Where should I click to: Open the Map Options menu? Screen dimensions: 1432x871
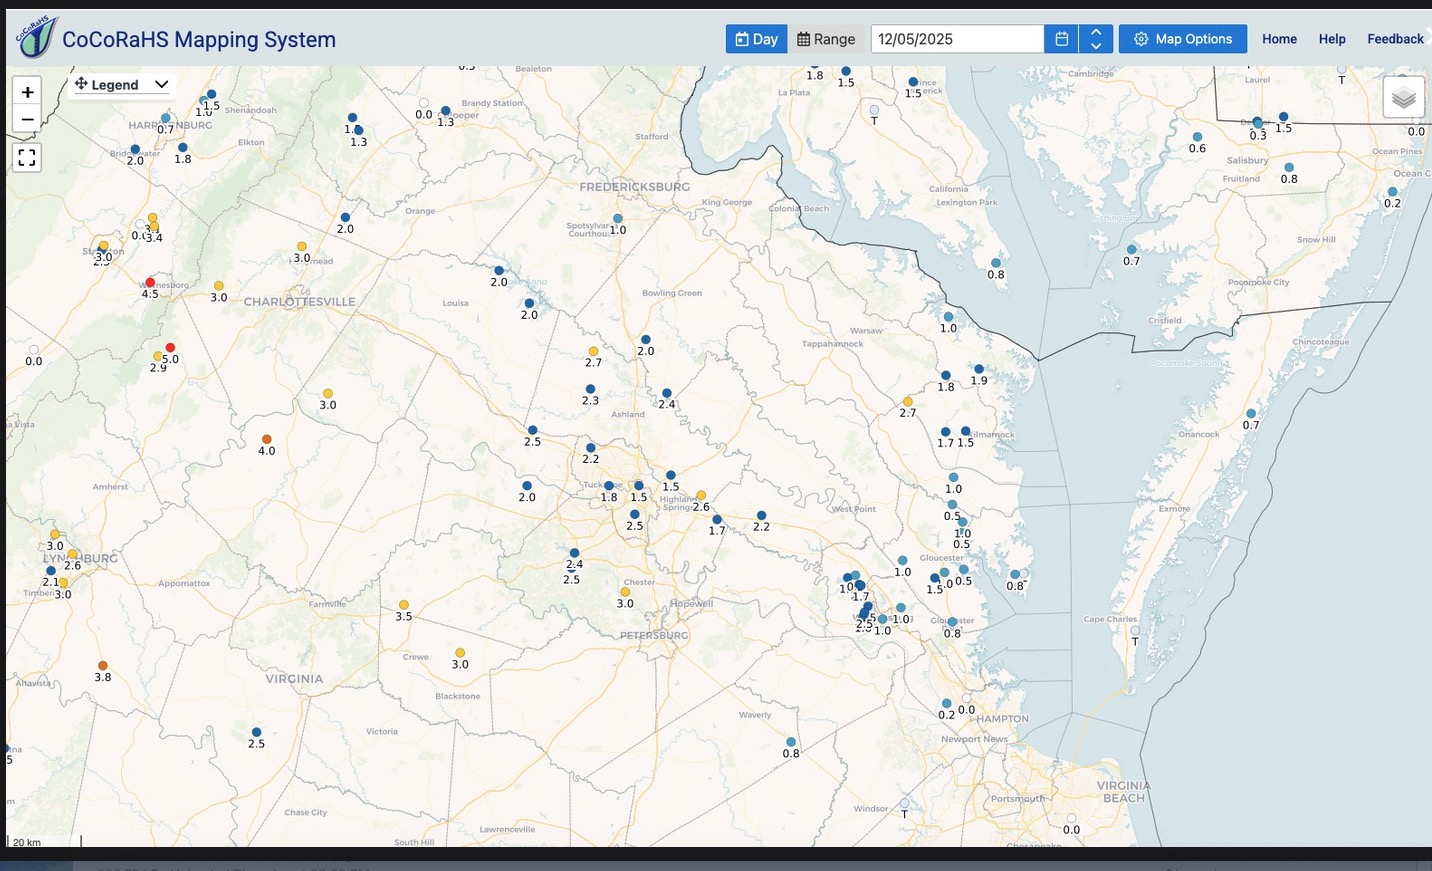1182,39
